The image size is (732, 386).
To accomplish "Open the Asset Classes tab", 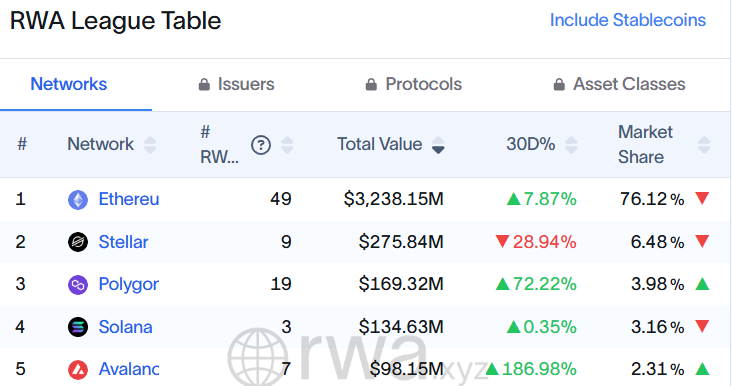I will 619,84.
